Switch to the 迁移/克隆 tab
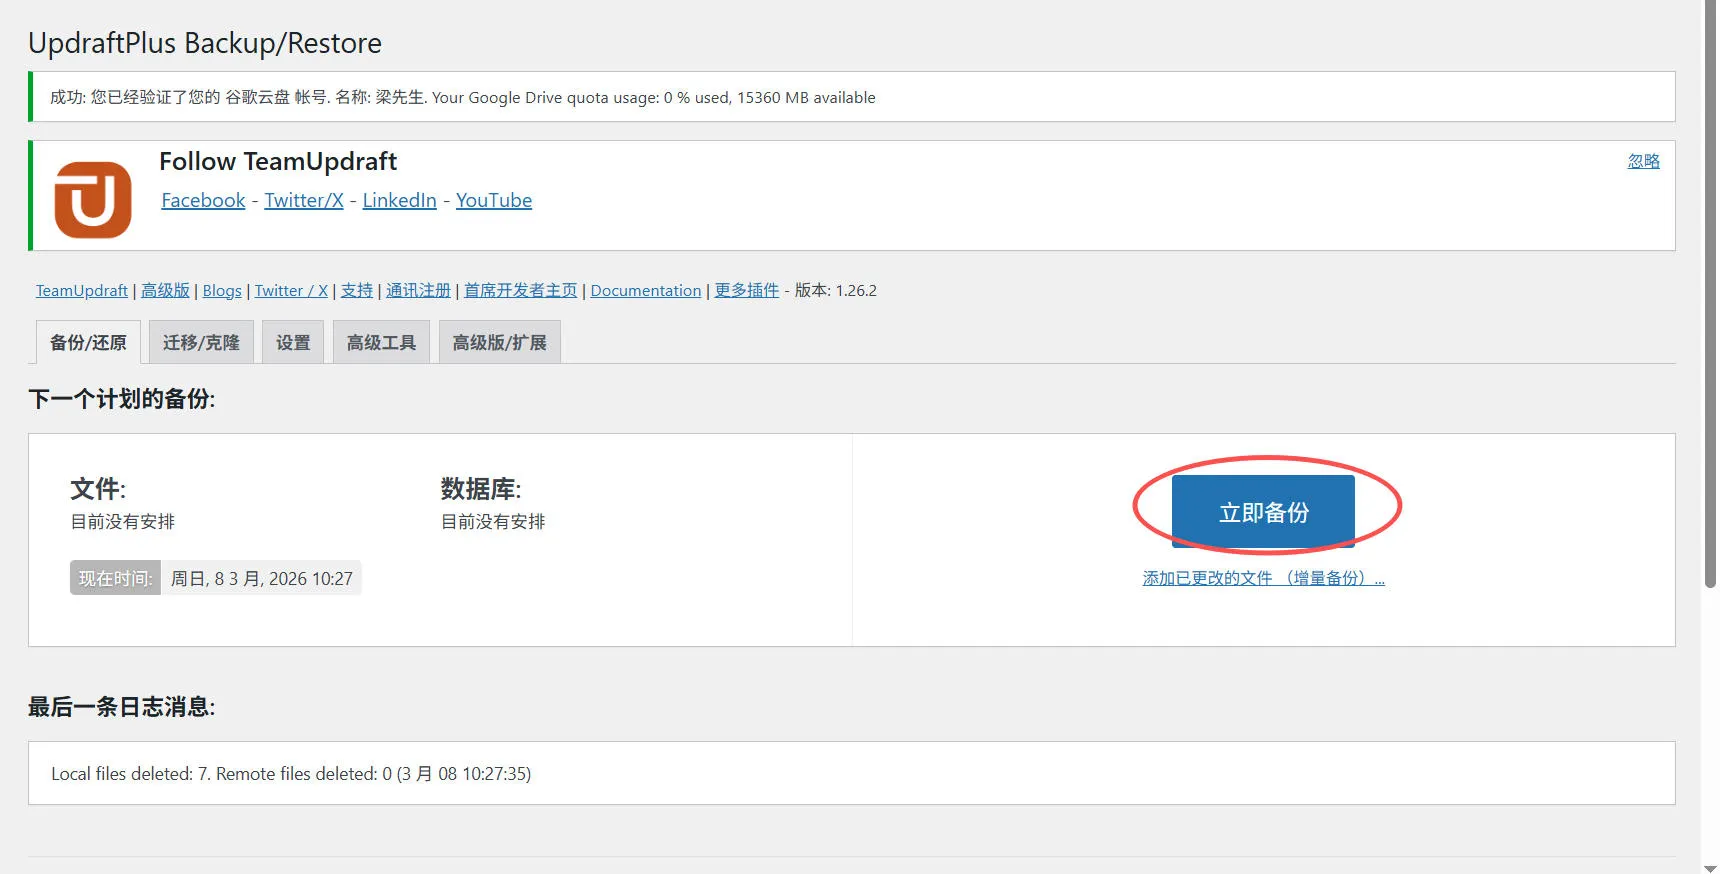Viewport: 1720px width, 874px height. (x=201, y=343)
